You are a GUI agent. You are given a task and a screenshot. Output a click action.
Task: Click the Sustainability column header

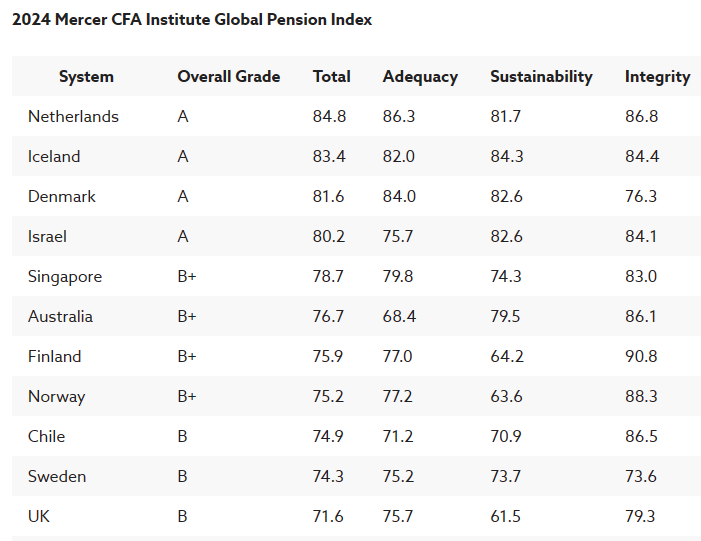point(541,77)
